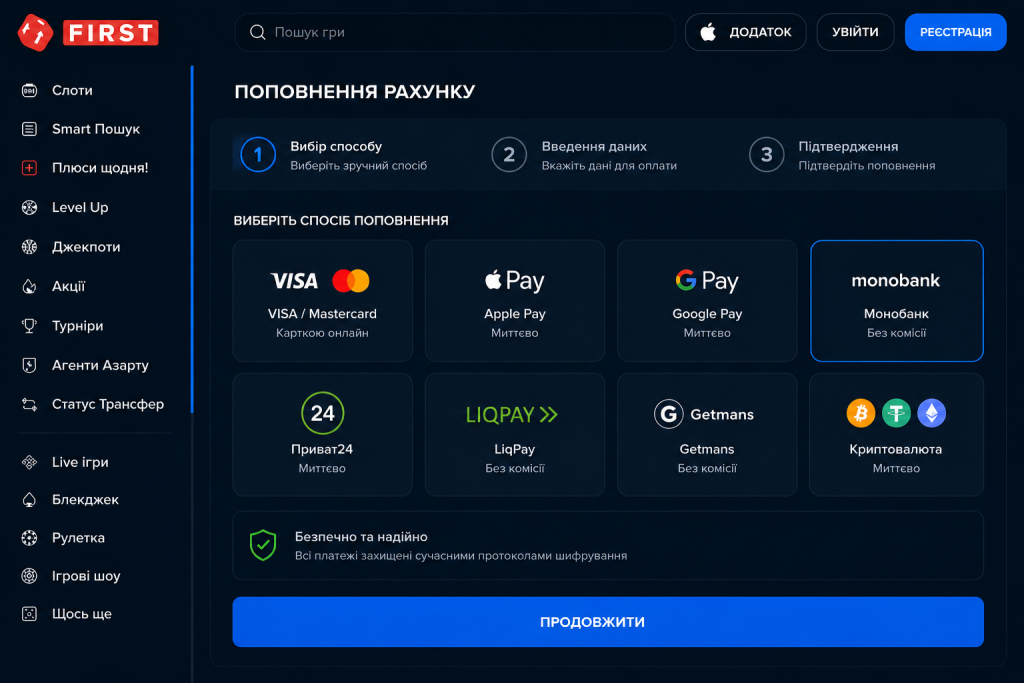Click the Плюси щодня! red plus icon

point(29,168)
